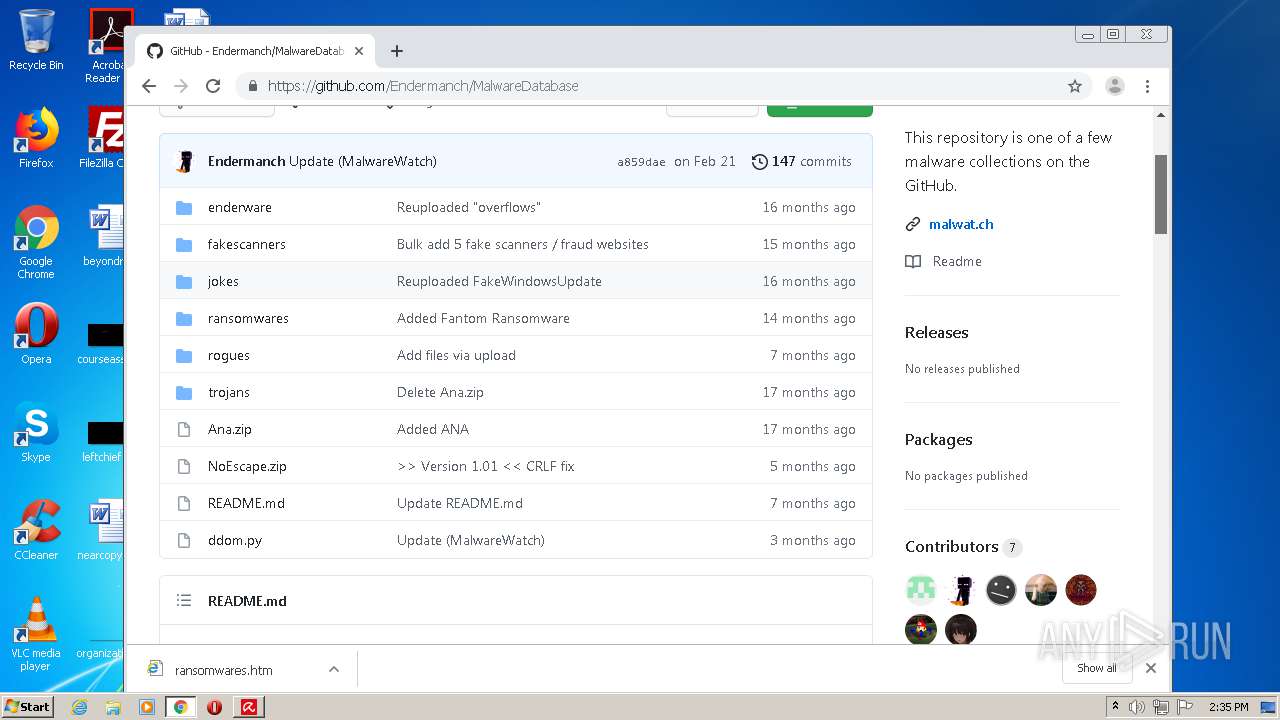Select Recycle Bin on the desktop

click(x=36, y=40)
